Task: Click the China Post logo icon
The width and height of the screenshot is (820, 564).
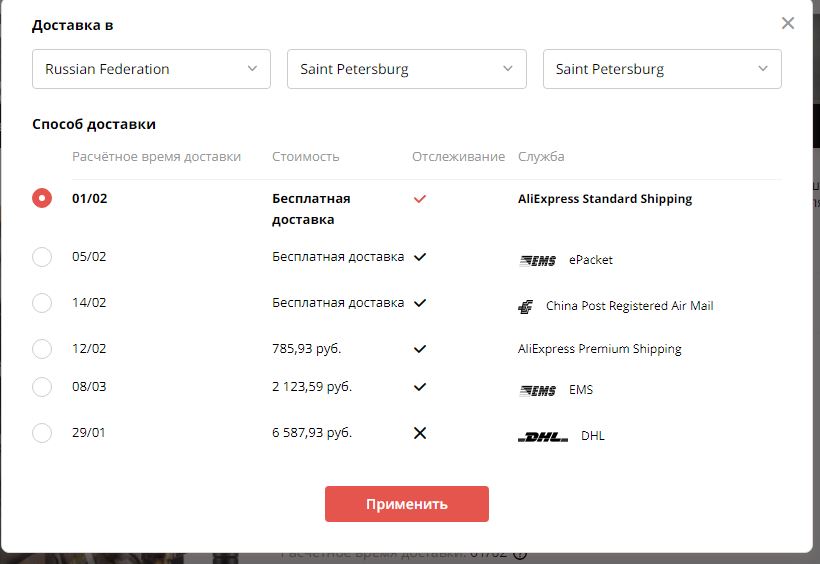Action: click(x=526, y=307)
